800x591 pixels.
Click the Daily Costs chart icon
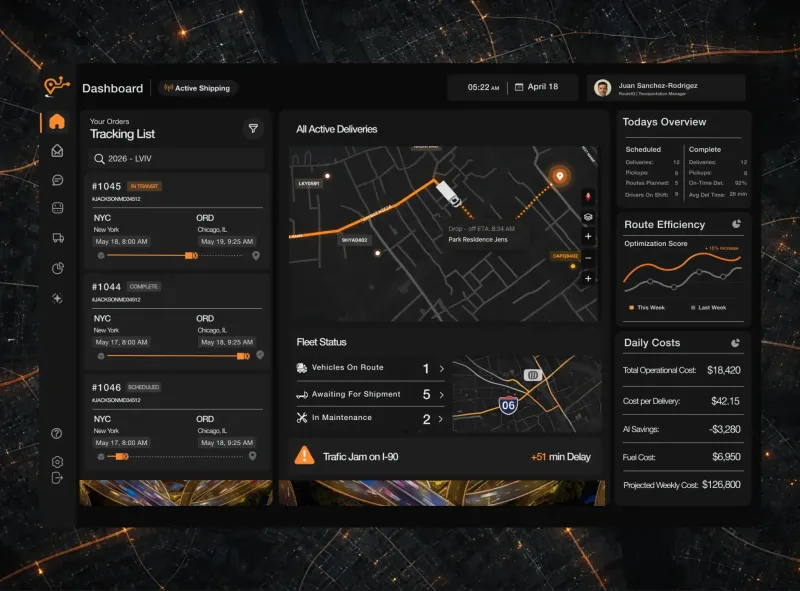(x=735, y=343)
